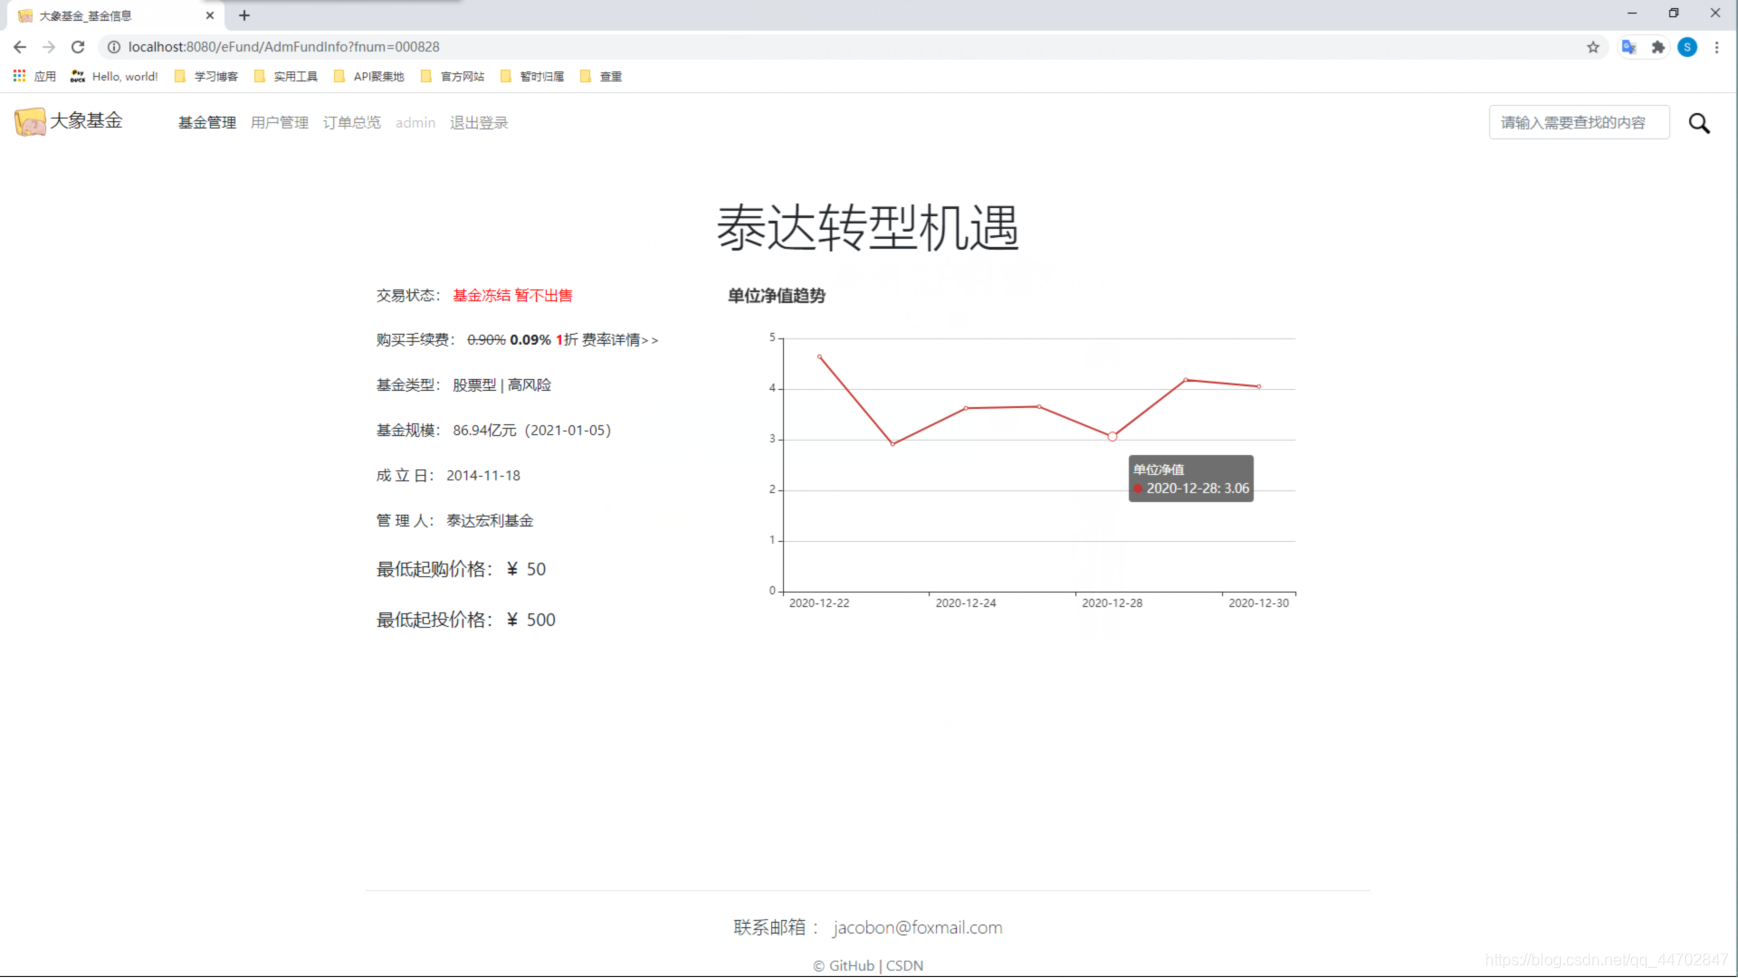This screenshot has height=978, width=1738.
Task: Click the site search input field
Action: (1579, 122)
